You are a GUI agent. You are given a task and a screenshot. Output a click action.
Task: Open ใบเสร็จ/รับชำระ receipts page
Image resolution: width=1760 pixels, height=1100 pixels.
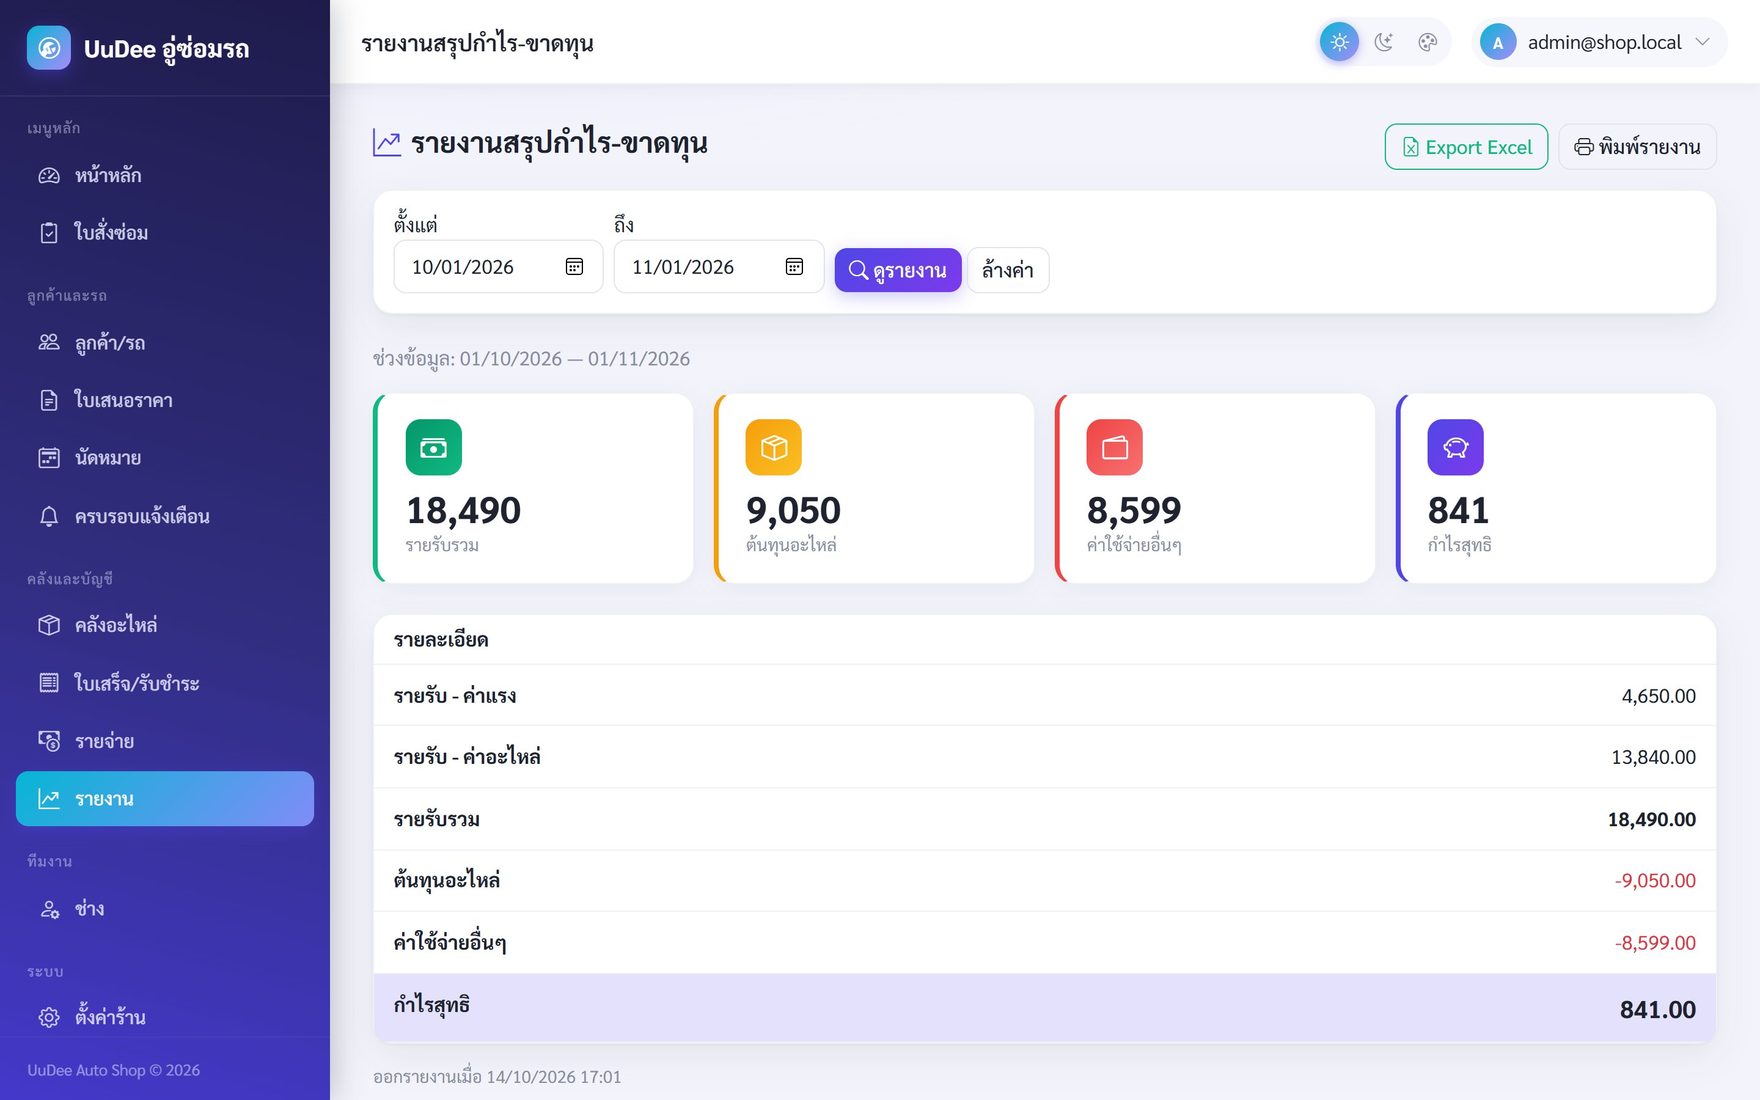165,683
